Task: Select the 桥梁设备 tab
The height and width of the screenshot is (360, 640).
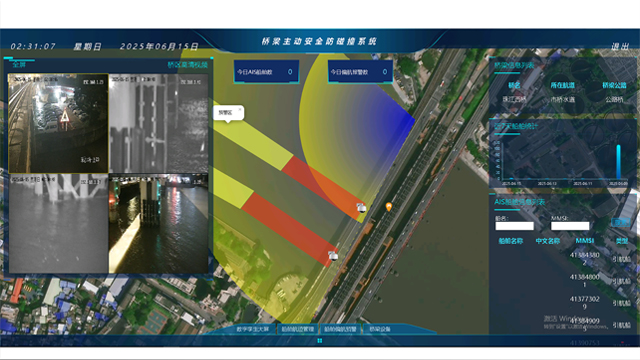Action: (x=380, y=329)
